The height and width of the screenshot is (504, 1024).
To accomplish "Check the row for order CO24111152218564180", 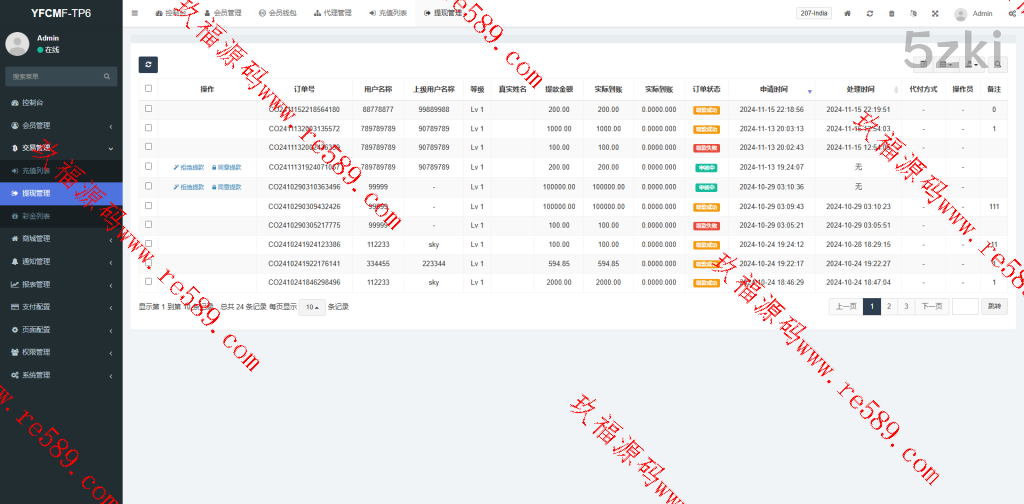I will click(x=149, y=109).
